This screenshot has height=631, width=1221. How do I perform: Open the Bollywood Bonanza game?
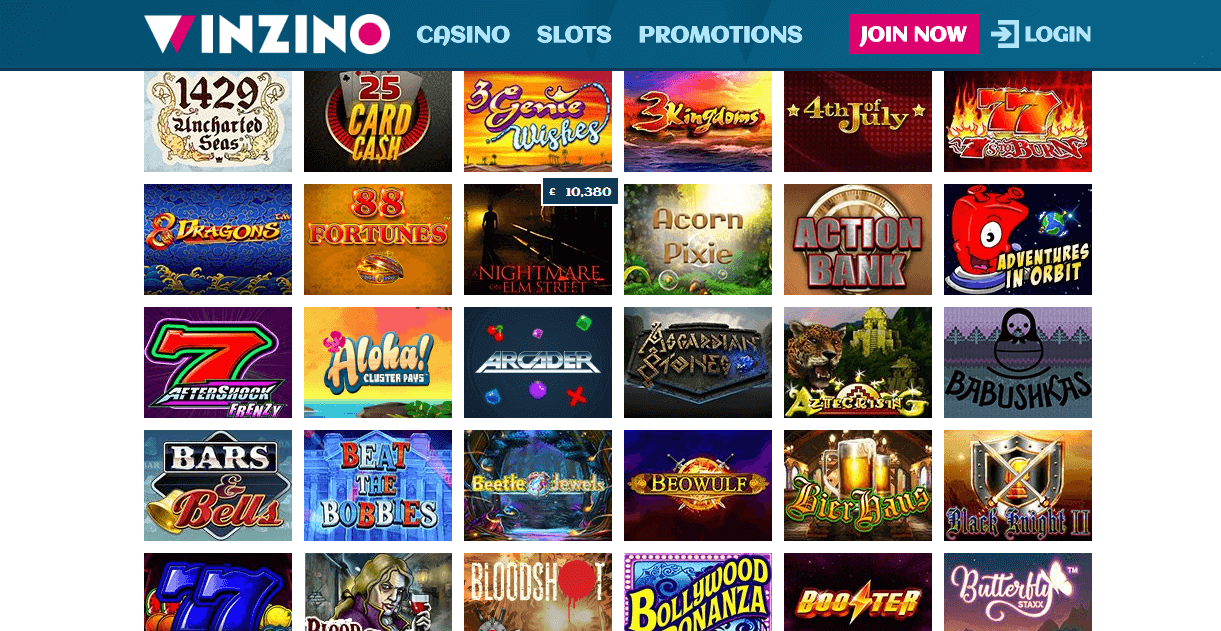tap(698, 592)
